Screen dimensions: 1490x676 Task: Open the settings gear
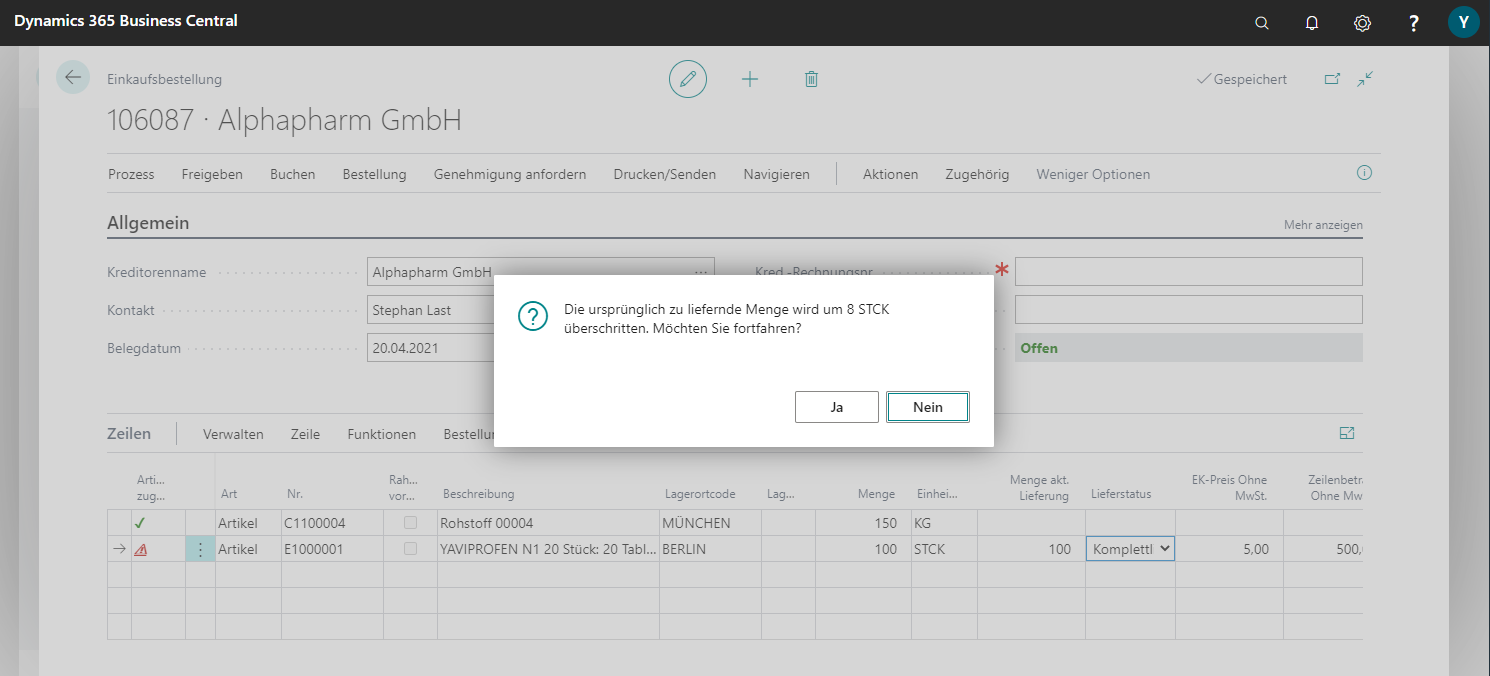(x=1362, y=23)
